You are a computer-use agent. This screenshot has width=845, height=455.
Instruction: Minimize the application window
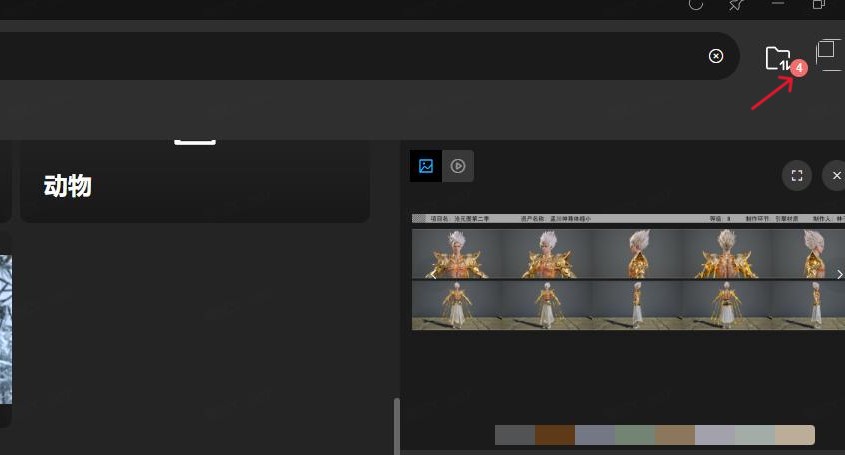[x=778, y=4]
